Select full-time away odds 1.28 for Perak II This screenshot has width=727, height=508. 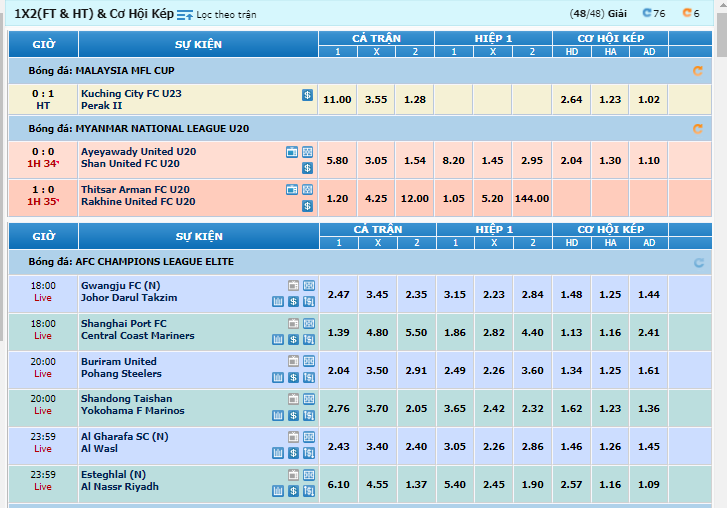tap(415, 100)
